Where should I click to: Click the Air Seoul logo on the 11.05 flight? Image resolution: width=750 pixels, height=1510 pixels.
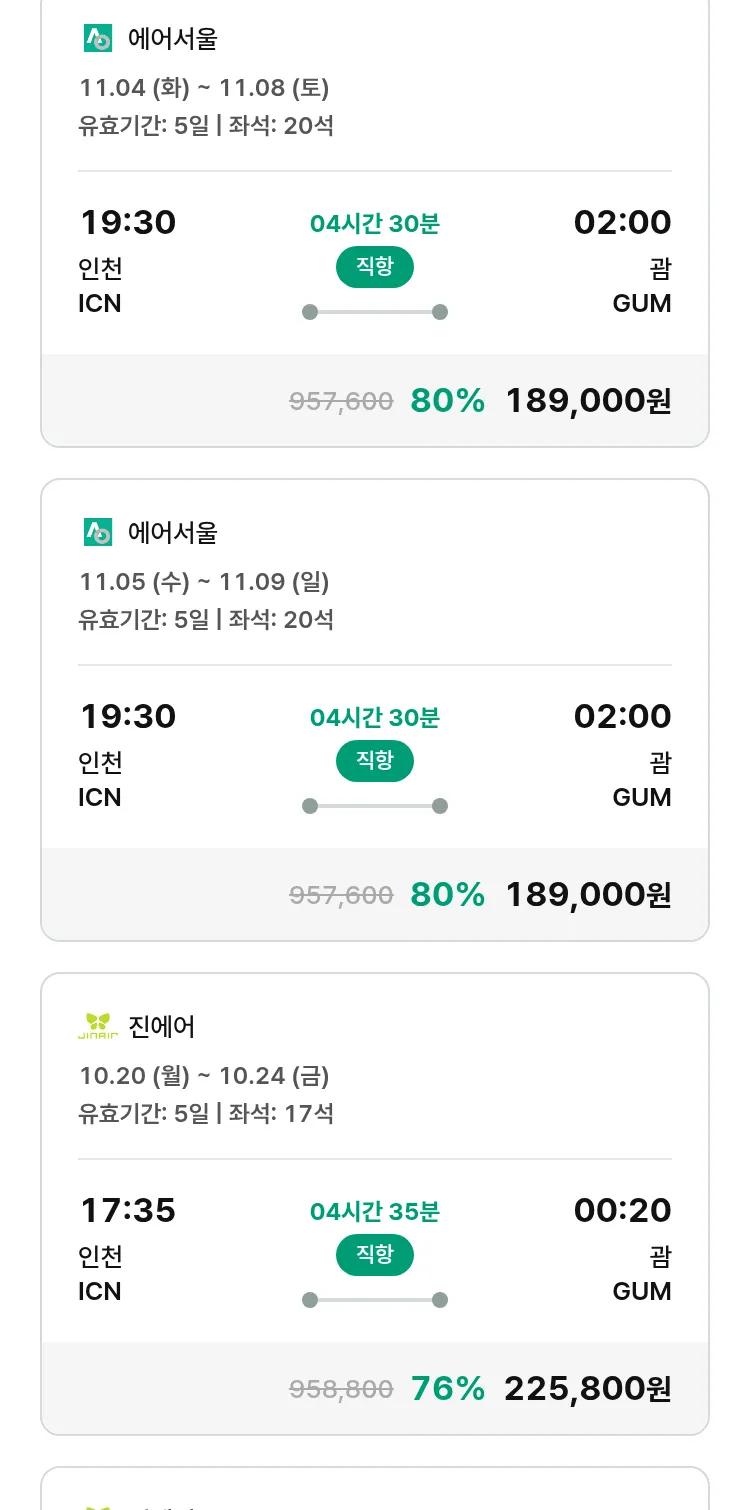pyautogui.click(x=98, y=533)
